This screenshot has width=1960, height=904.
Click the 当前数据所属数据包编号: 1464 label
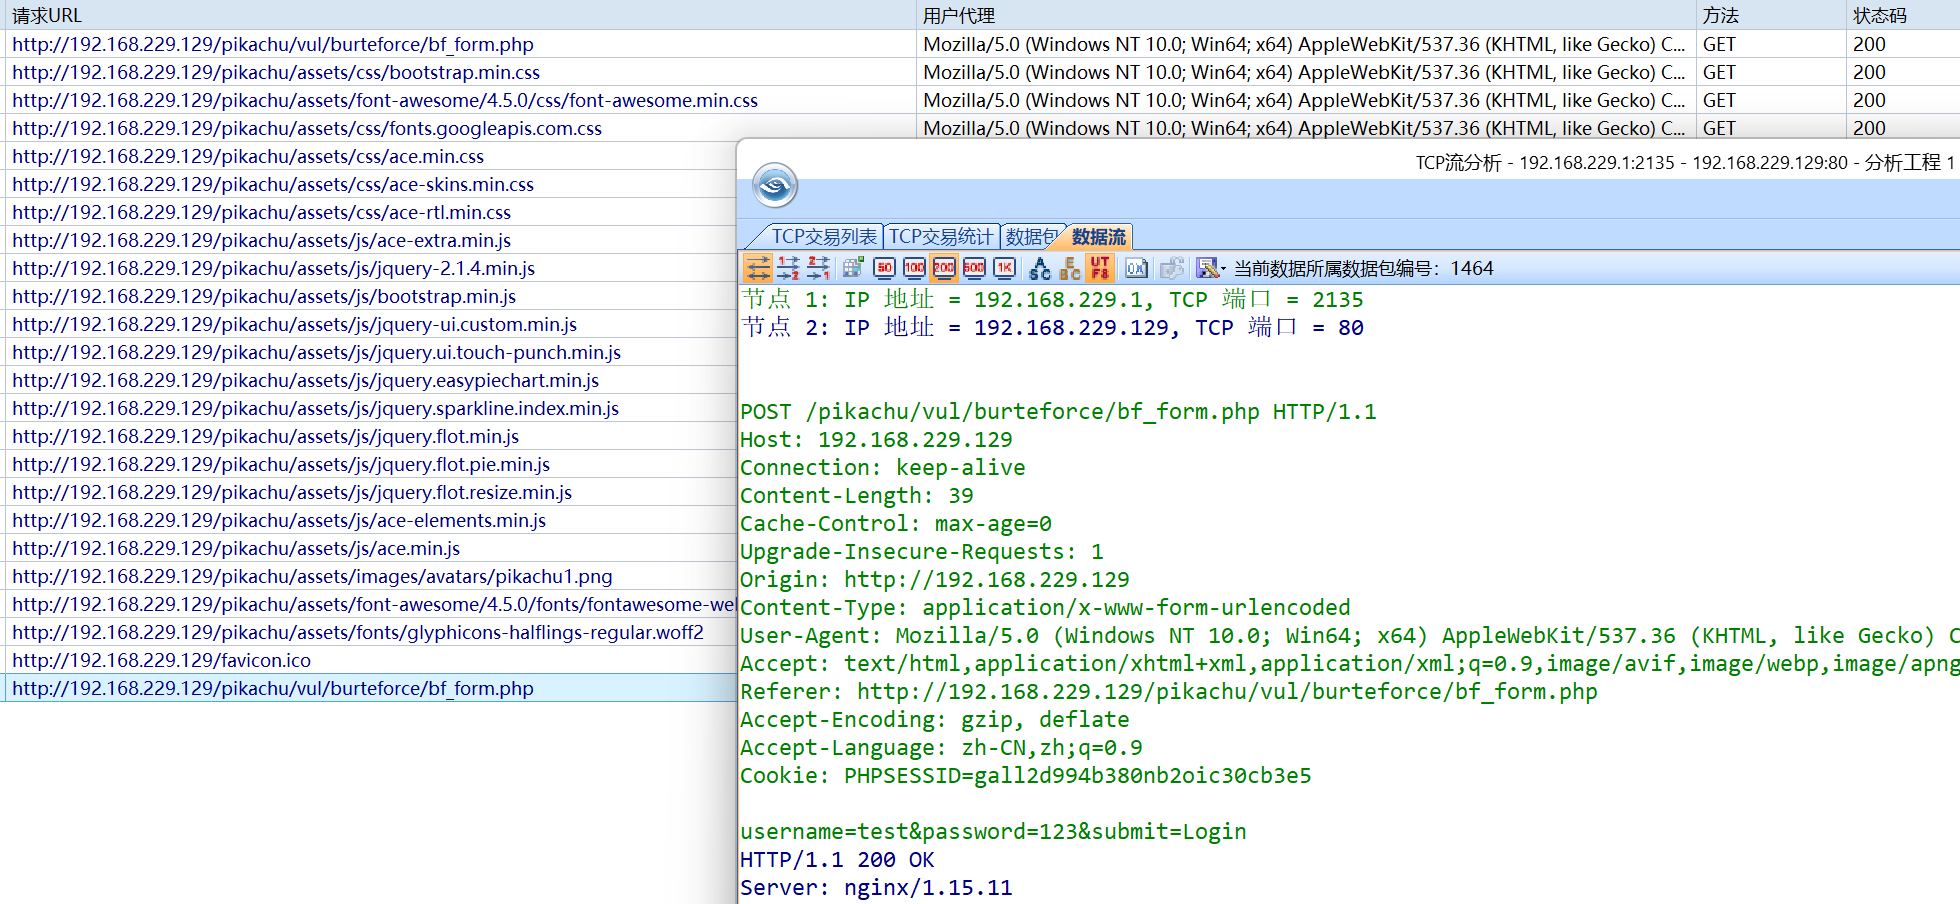click(1363, 268)
